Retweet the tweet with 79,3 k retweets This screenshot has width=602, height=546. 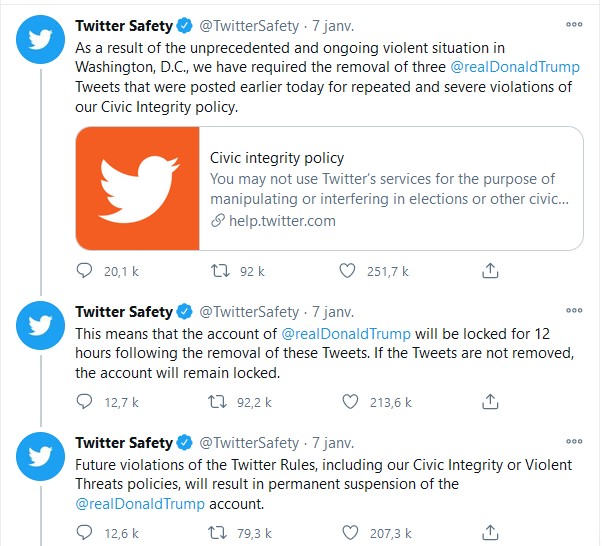(x=217, y=533)
